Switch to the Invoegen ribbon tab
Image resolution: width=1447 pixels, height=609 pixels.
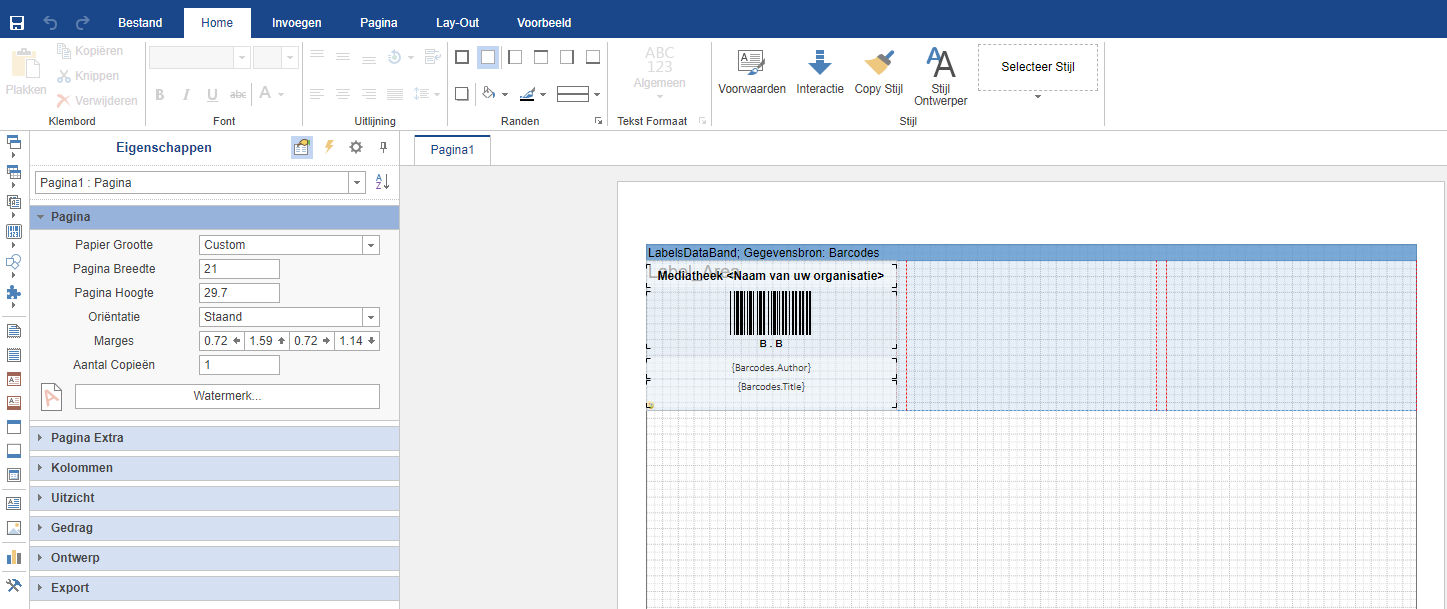(296, 22)
